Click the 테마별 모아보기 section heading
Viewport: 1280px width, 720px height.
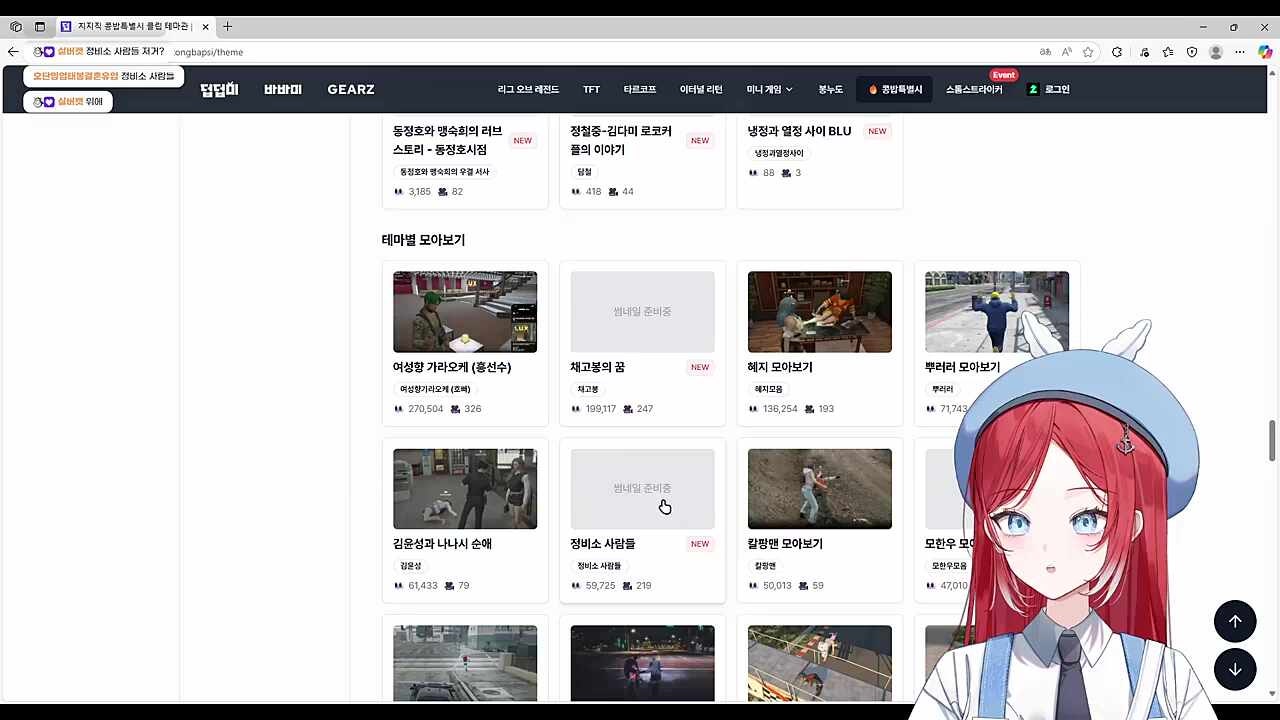tap(423, 240)
